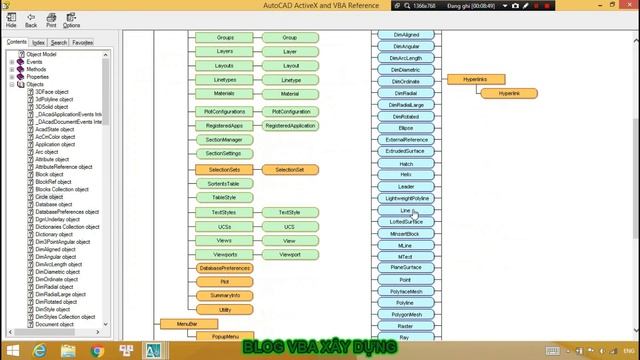Expand the Methods tree node
This screenshot has height=360, width=640.
click(12, 69)
